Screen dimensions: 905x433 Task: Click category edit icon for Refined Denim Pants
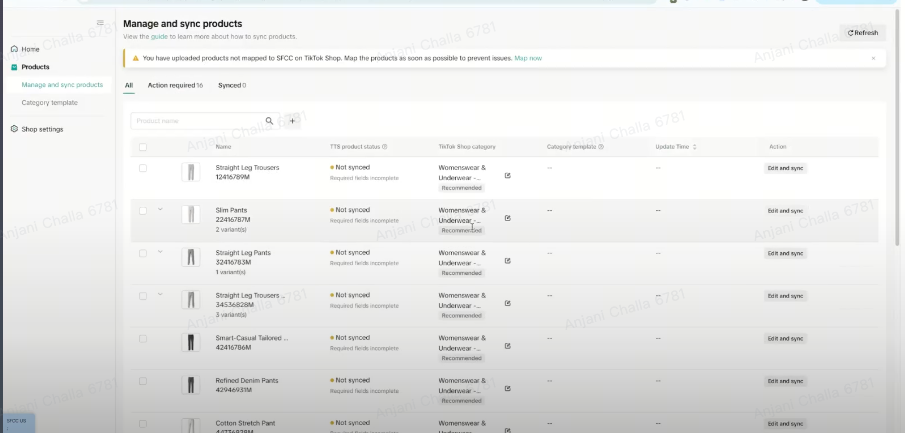click(507, 388)
